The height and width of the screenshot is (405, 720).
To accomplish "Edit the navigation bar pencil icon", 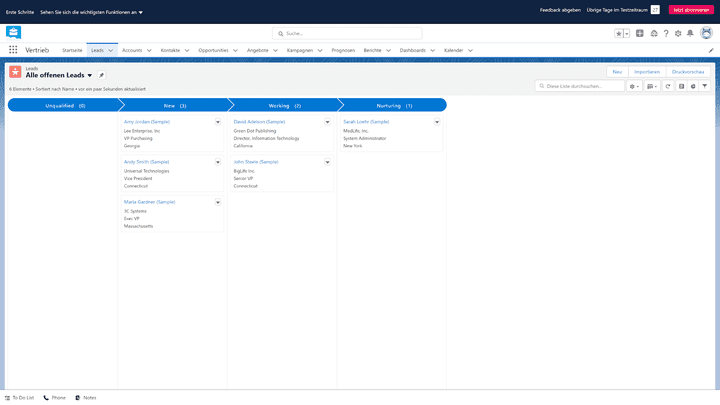I will [x=711, y=51].
